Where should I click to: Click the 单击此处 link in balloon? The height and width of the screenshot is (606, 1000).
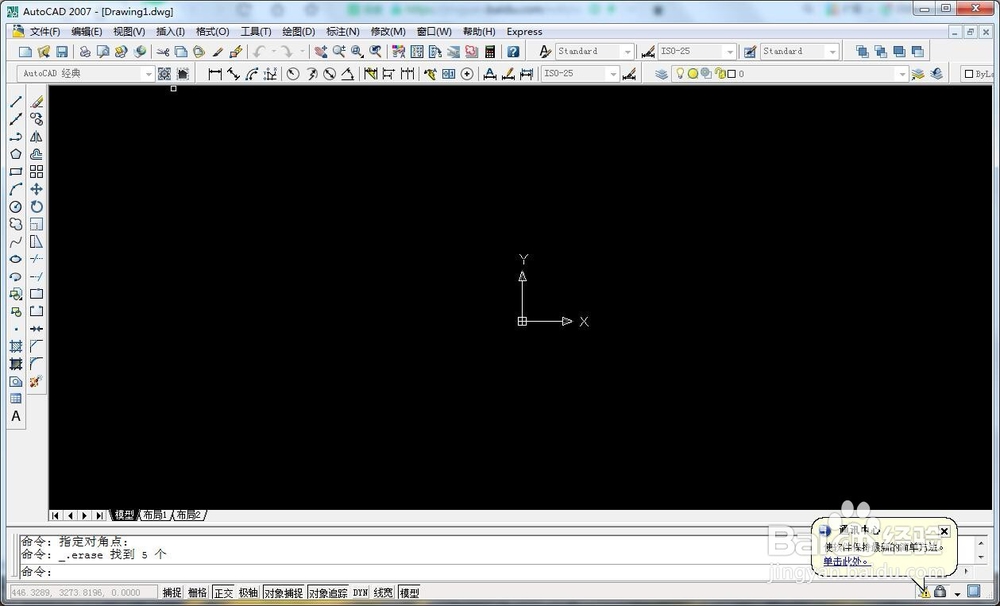(846, 561)
